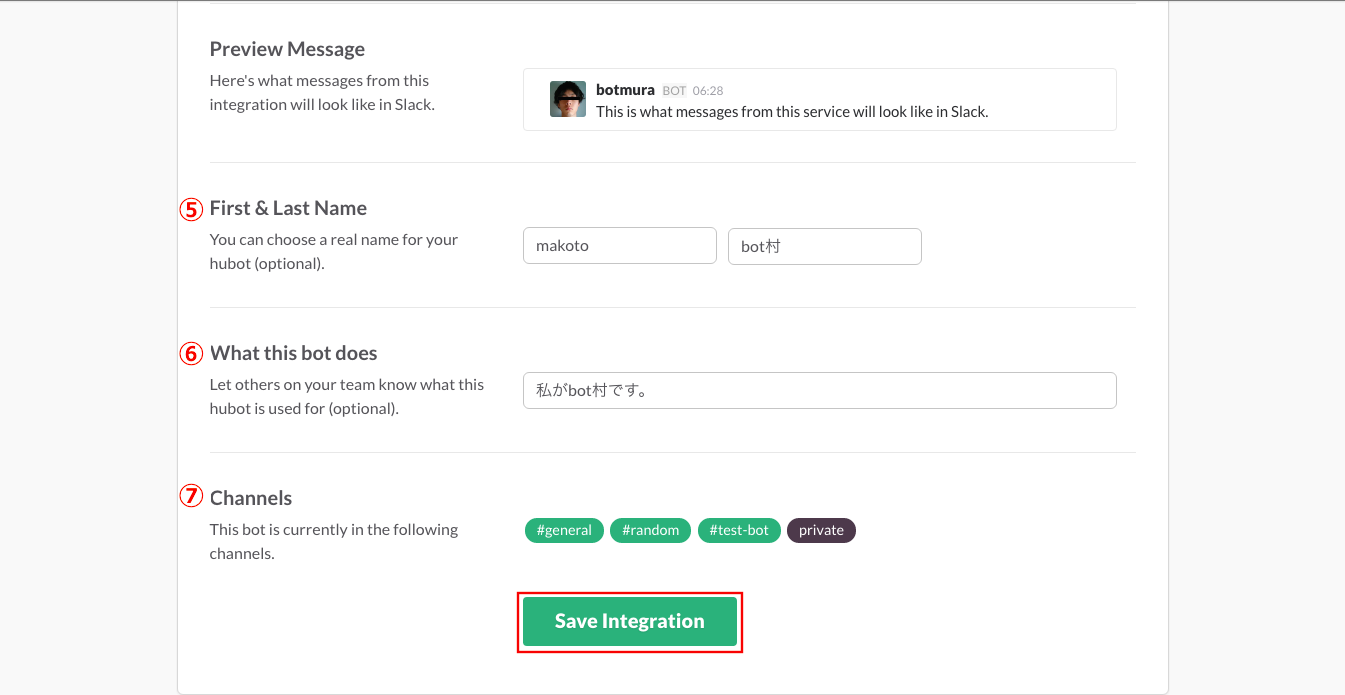Viewport: 1345px width, 695px height.
Task: Click the circled number 6 marker
Action: 191,354
